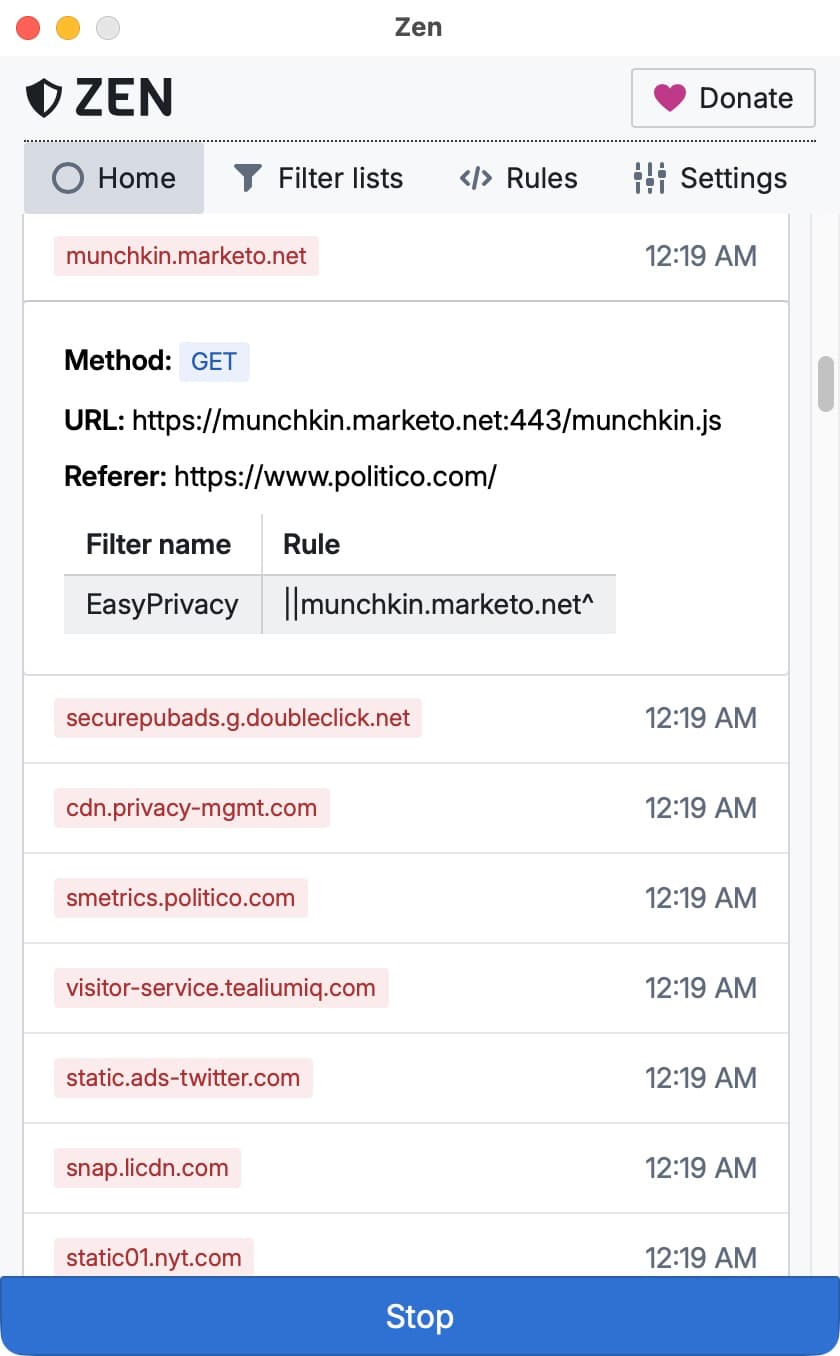Click the code brackets Rules icon
This screenshot has height=1356, width=840.
pos(475,179)
